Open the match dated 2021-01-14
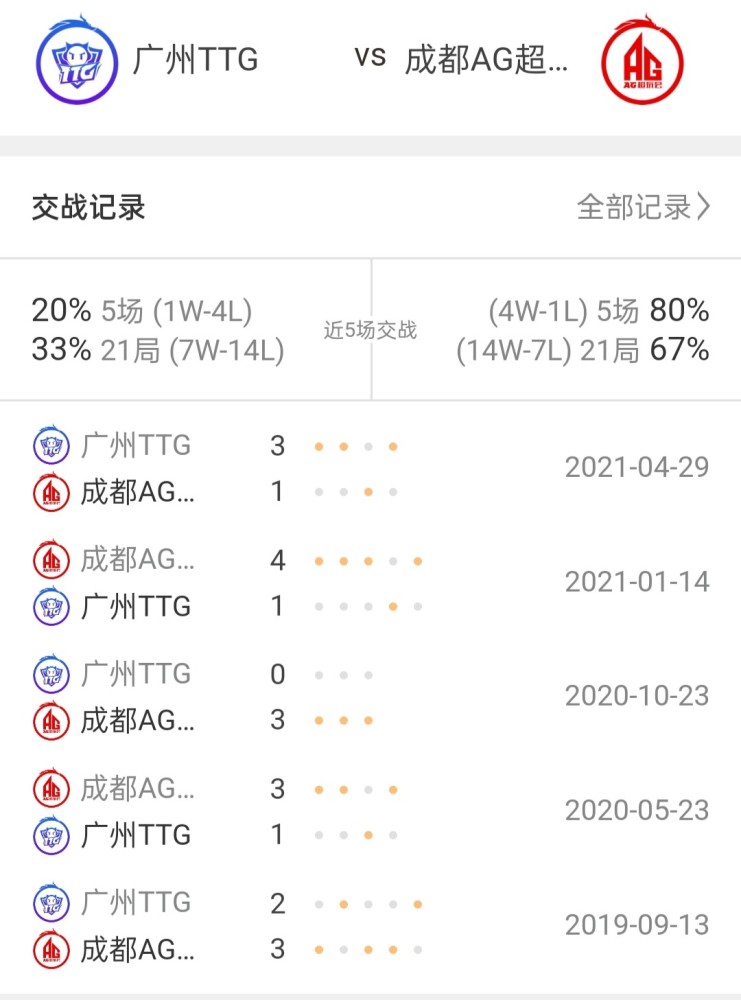Image resolution: width=741 pixels, height=1000 pixels. click(370, 582)
